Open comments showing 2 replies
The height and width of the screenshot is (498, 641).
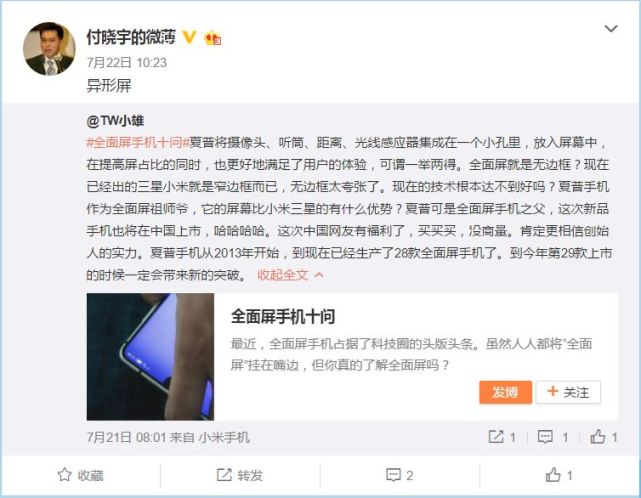coord(399,475)
